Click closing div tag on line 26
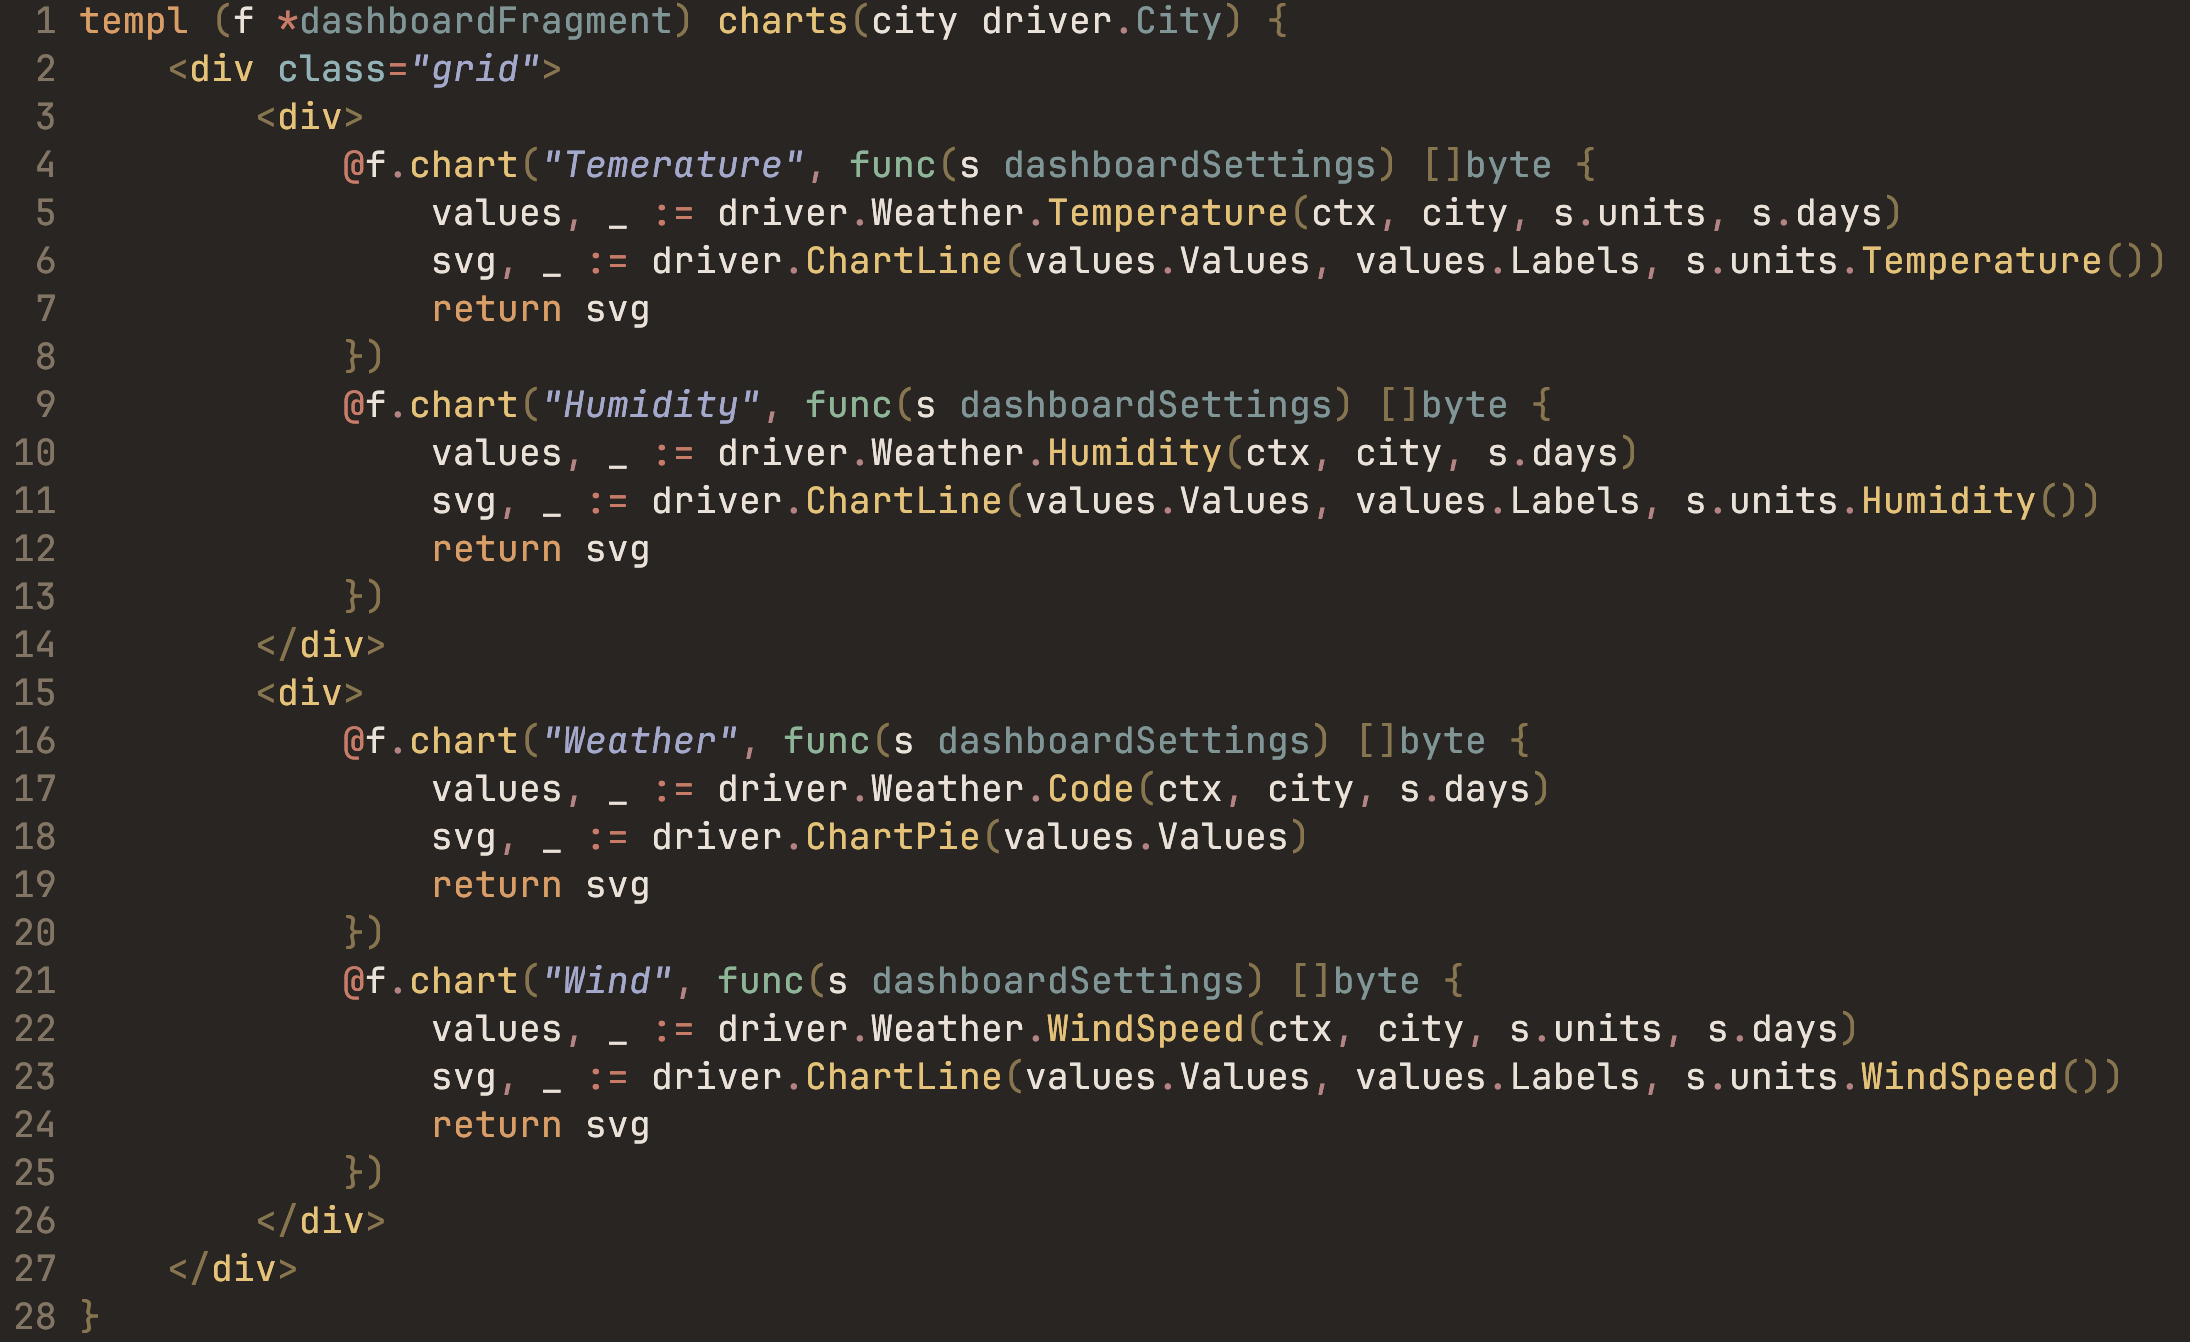 click(321, 1221)
